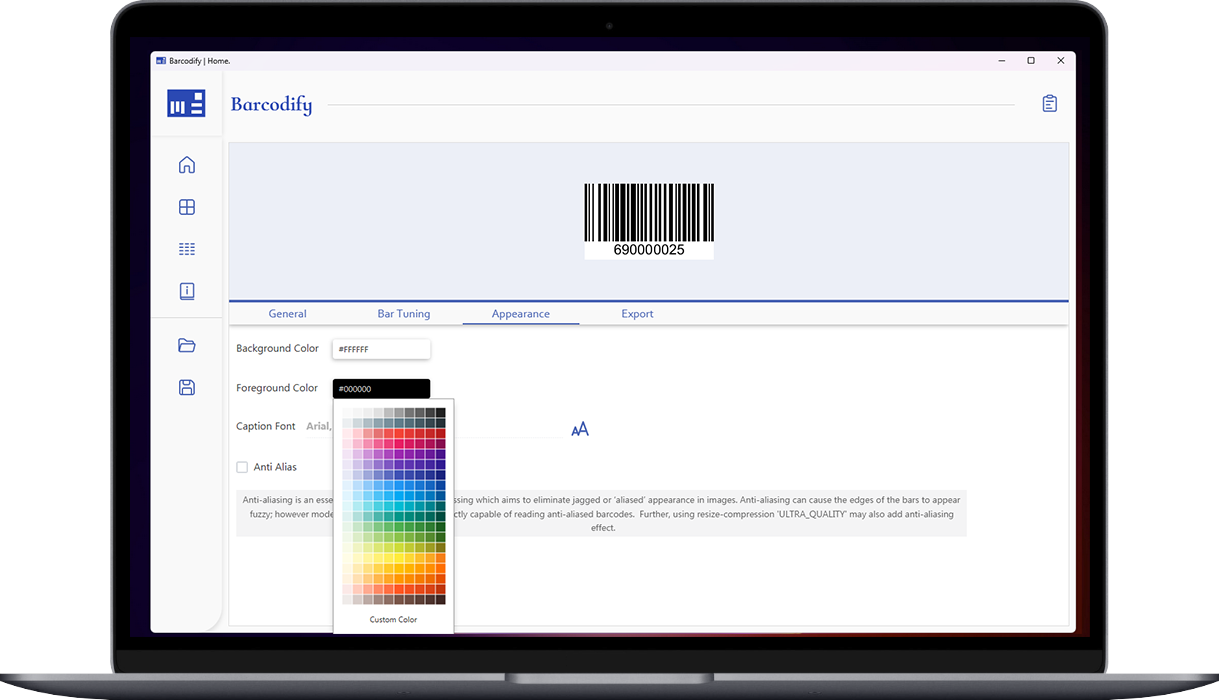Save barcode using the save disk icon

(x=187, y=387)
